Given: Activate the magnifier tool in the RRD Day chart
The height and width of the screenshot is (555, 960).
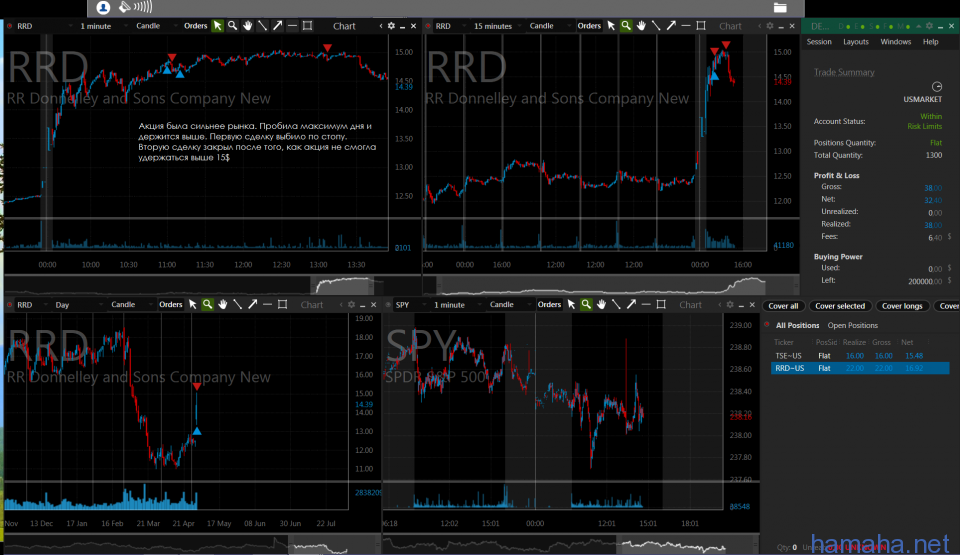Looking at the screenshot, I should [x=208, y=304].
